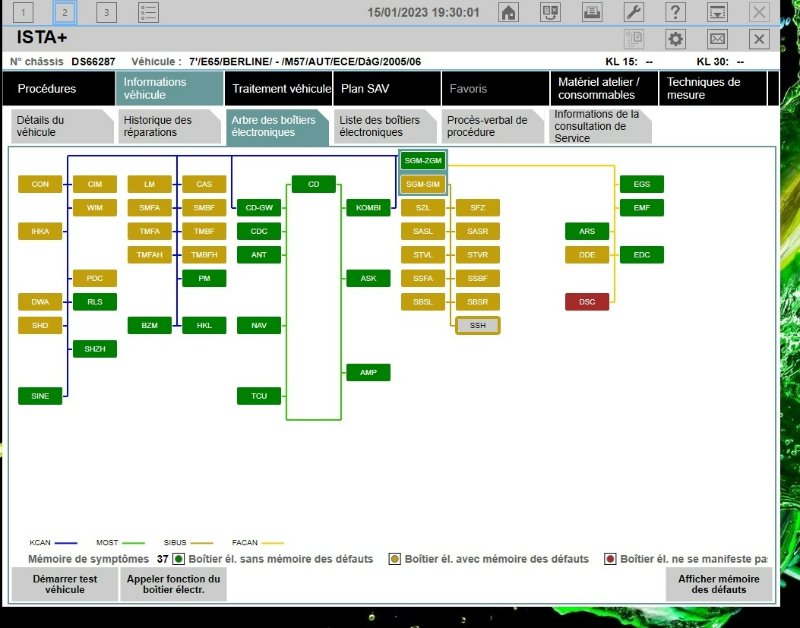Select the red DSC control unit
The width and height of the screenshot is (800, 628).
587,302
